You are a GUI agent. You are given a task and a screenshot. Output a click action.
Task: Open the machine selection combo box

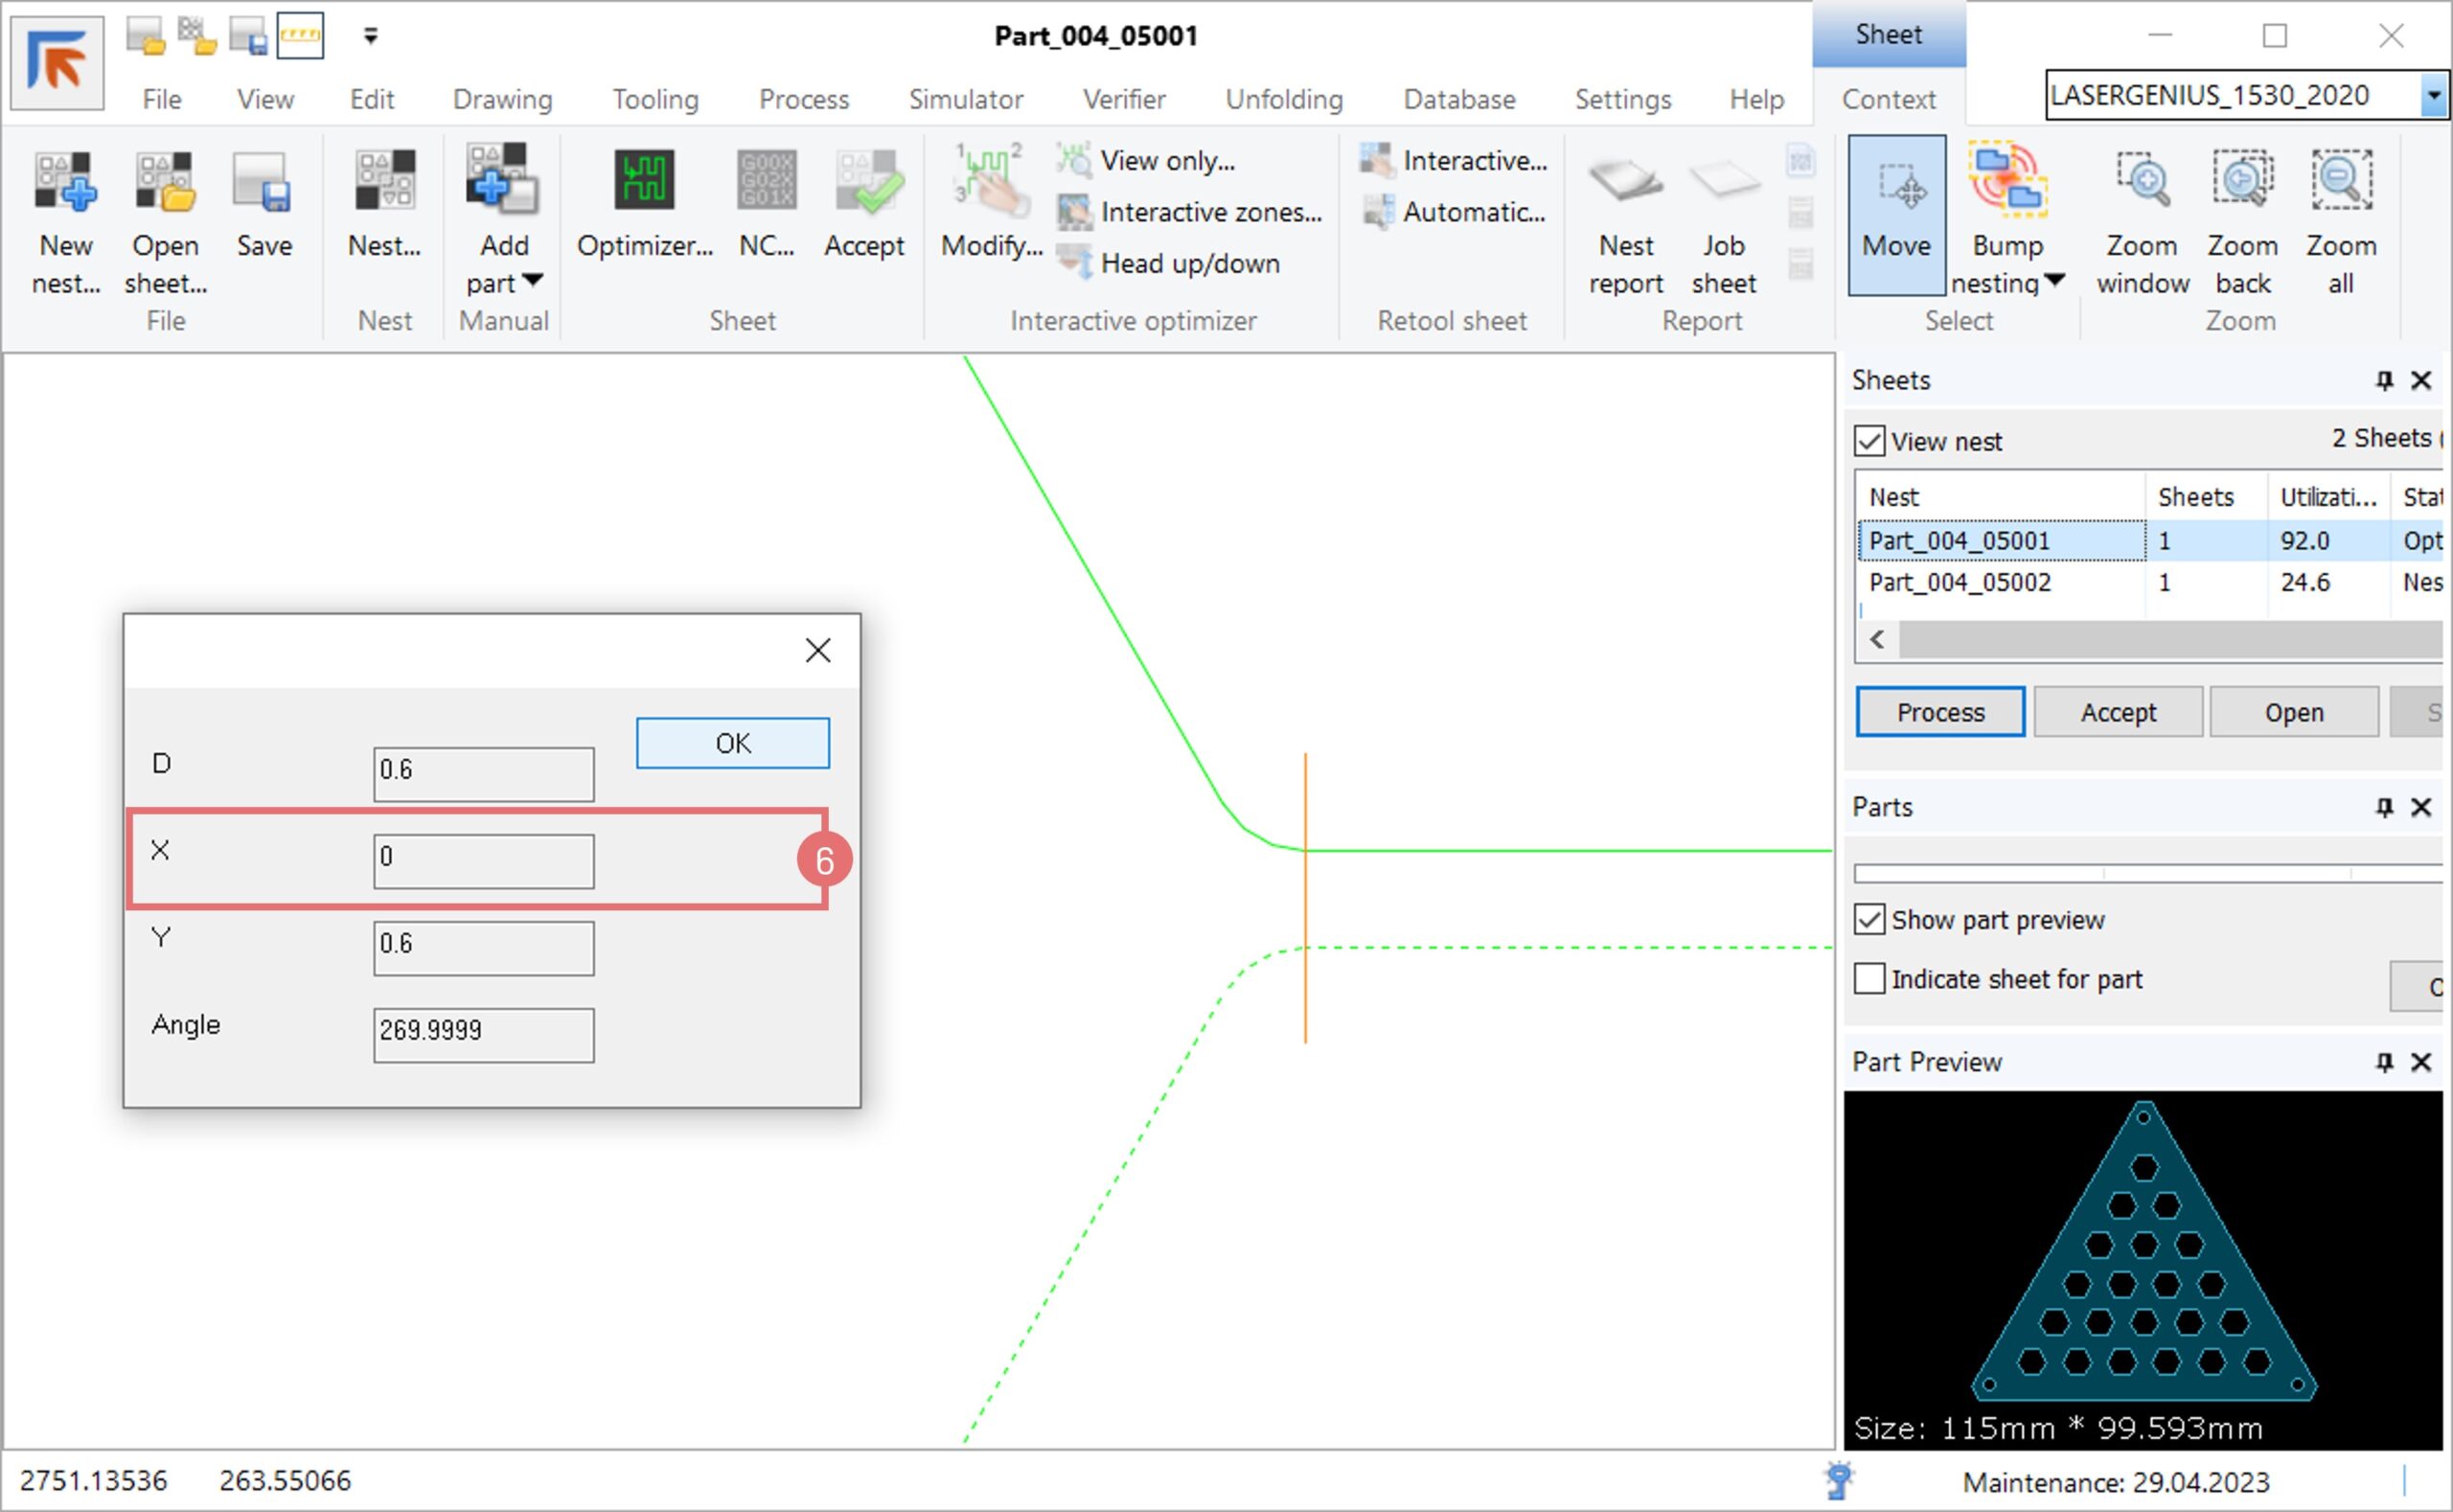pyautogui.click(x=2433, y=96)
